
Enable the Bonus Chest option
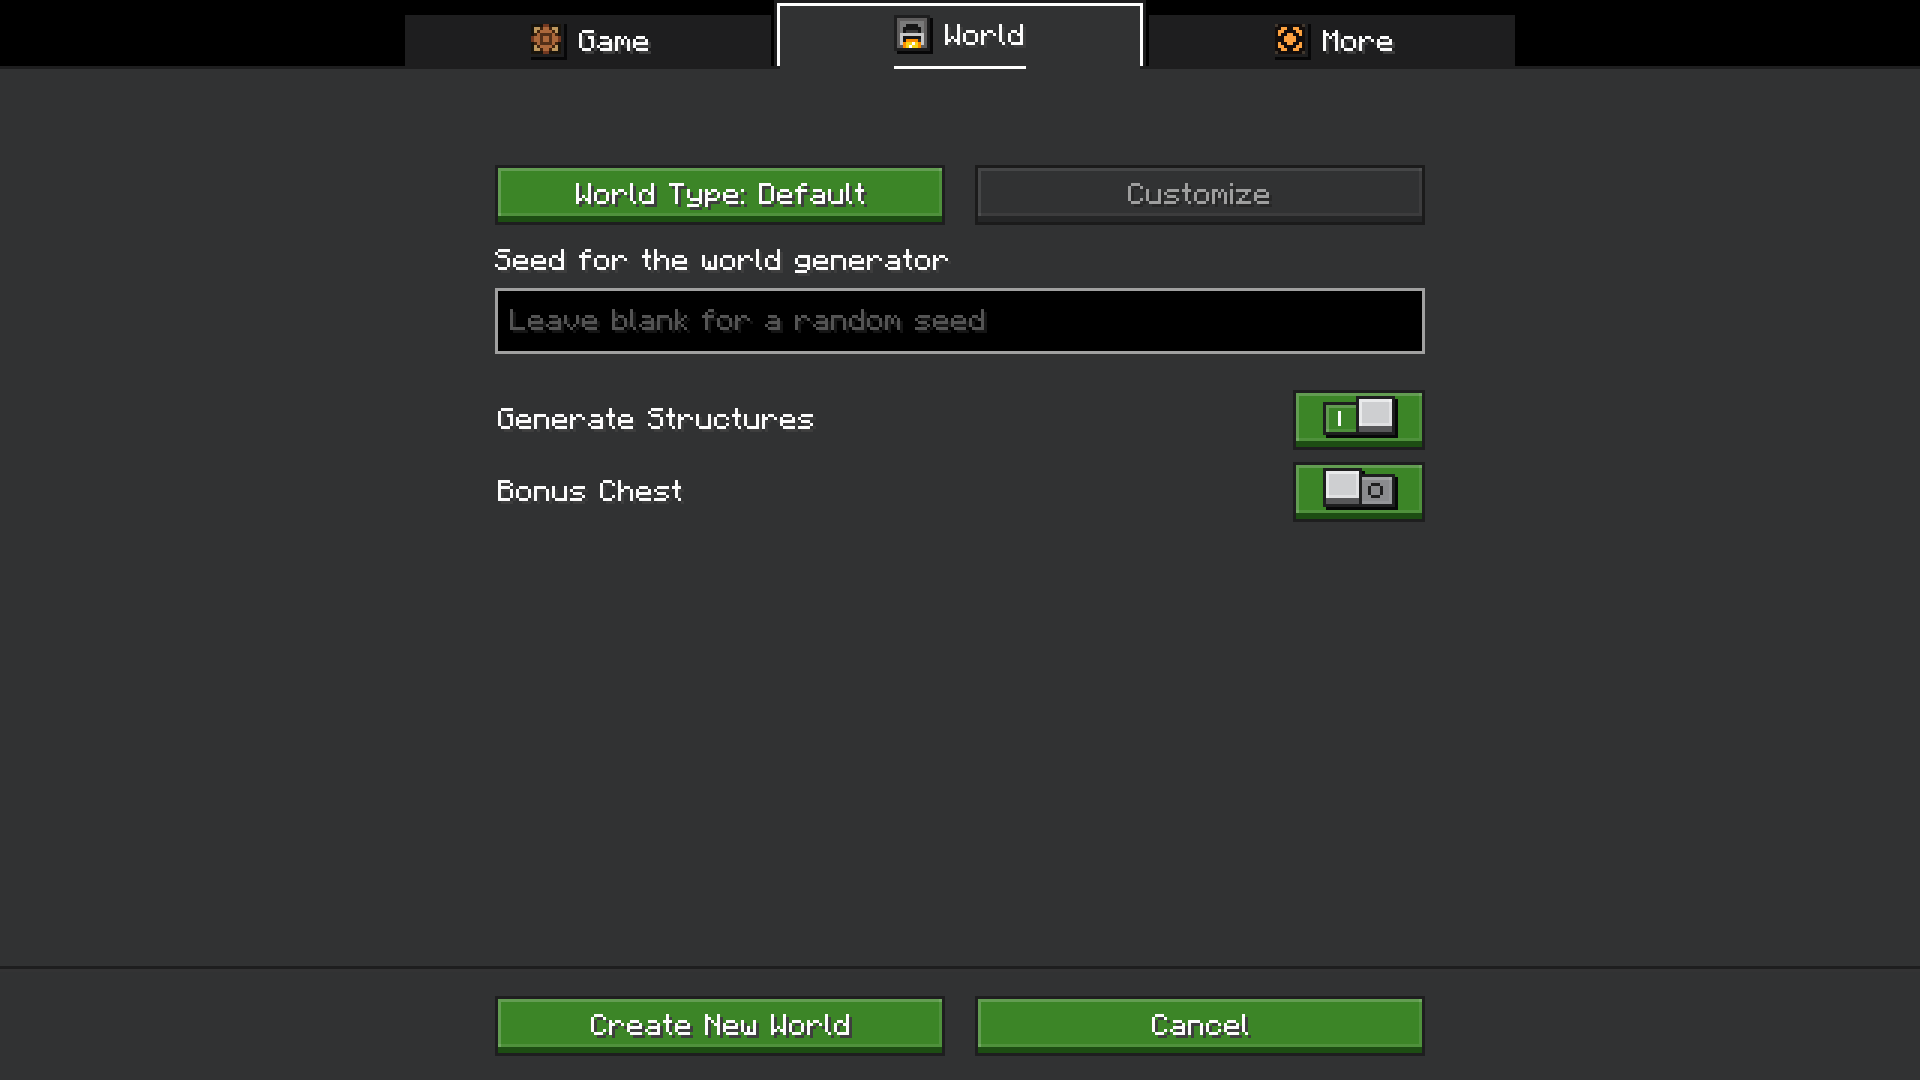(x=1358, y=491)
